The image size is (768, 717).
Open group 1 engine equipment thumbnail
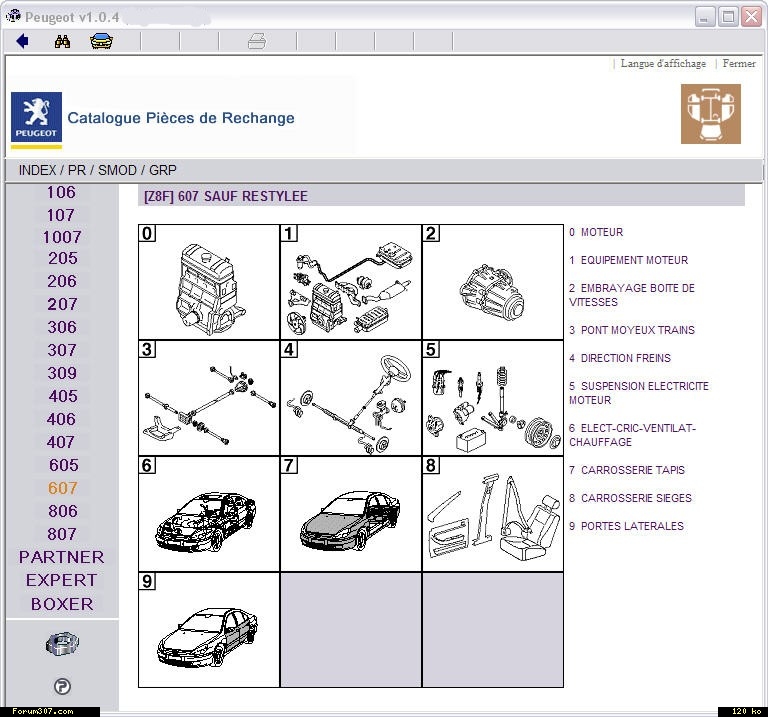click(x=351, y=282)
